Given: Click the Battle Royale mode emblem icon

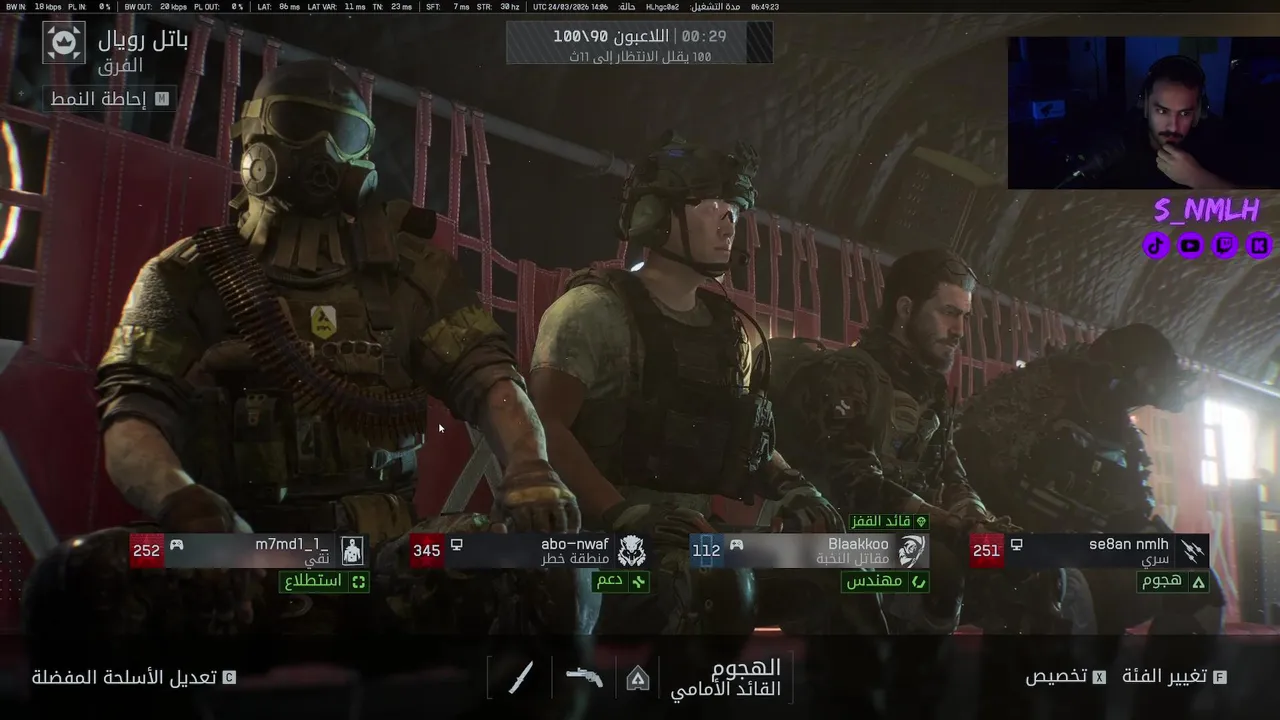Looking at the screenshot, I should [x=64, y=43].
